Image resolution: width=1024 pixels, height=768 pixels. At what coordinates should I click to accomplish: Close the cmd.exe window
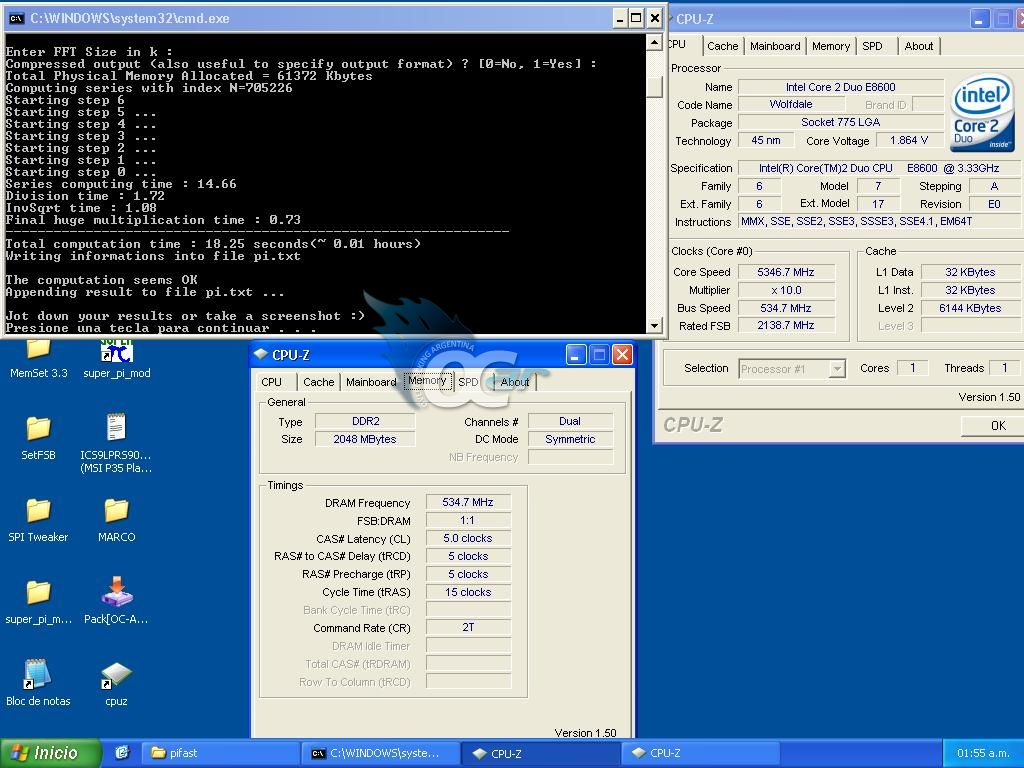pos(654,18)
